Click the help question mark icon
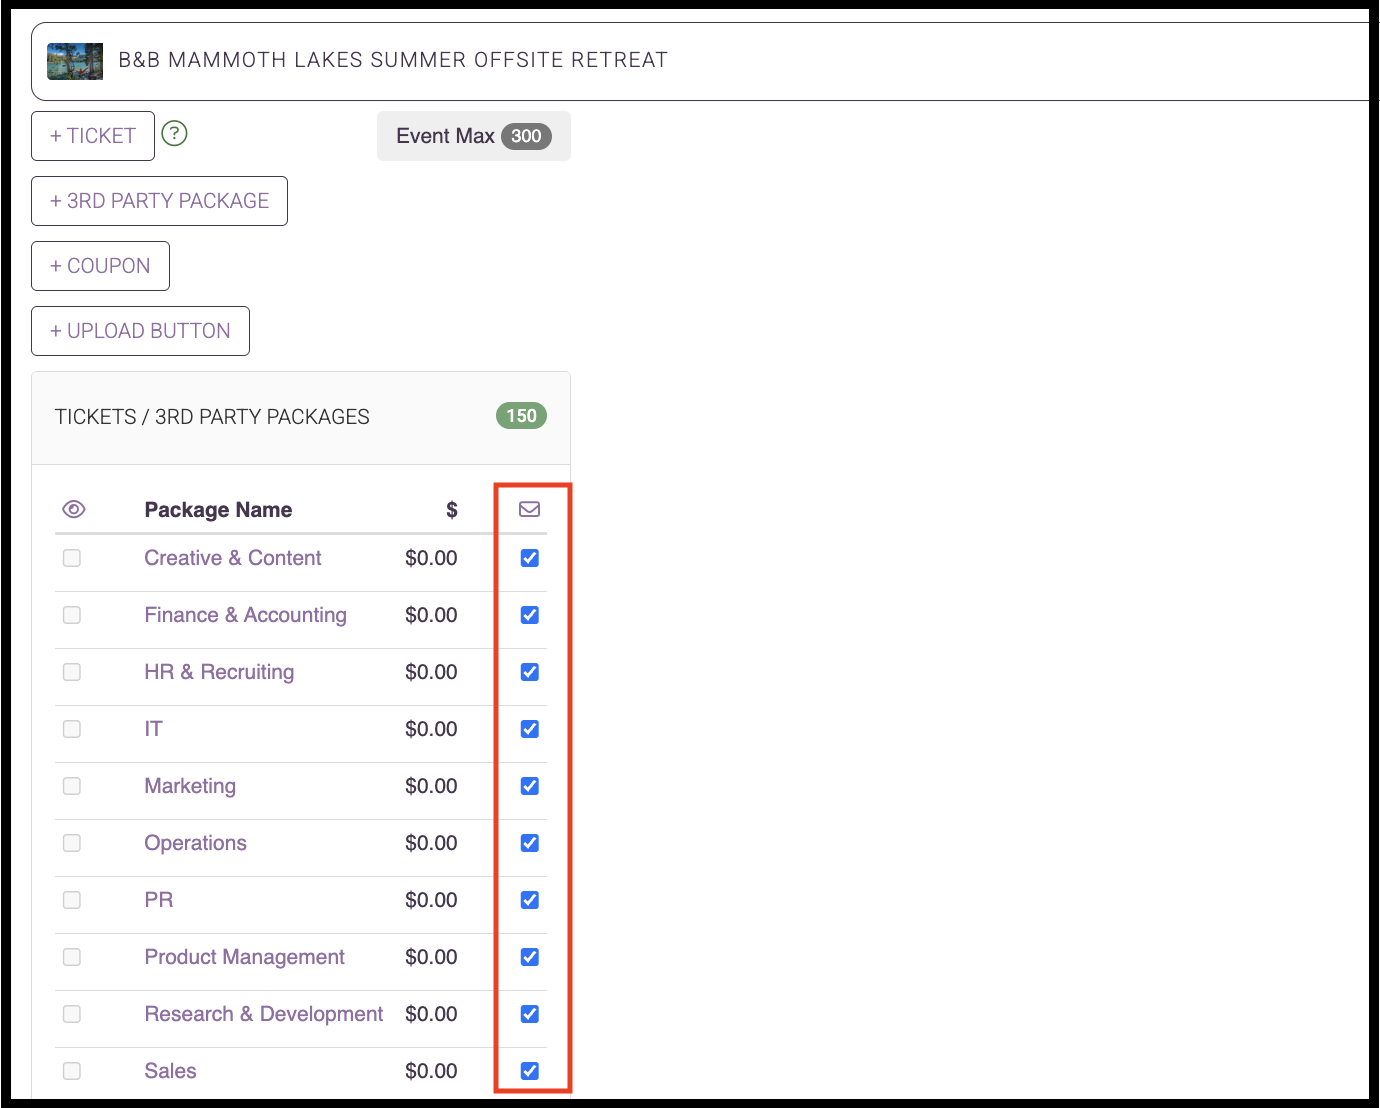The width and height of the screenshot is (1380, 1108). click(x=174, y=133)
